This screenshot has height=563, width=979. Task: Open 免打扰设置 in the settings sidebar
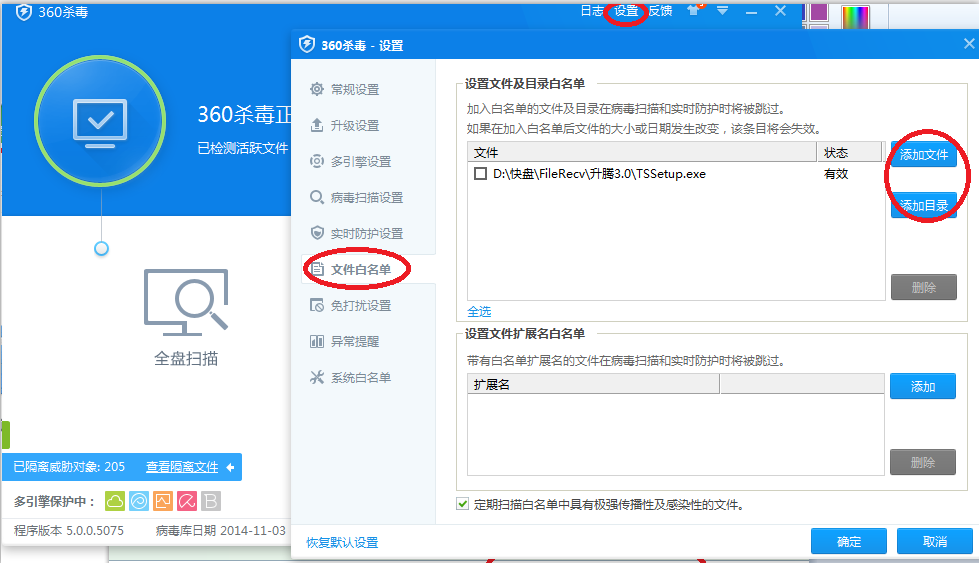[360, 306]
